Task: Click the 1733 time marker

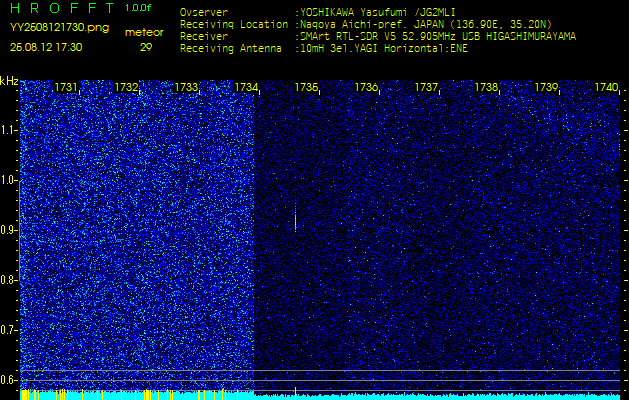Action: click(x=186, y=87)
